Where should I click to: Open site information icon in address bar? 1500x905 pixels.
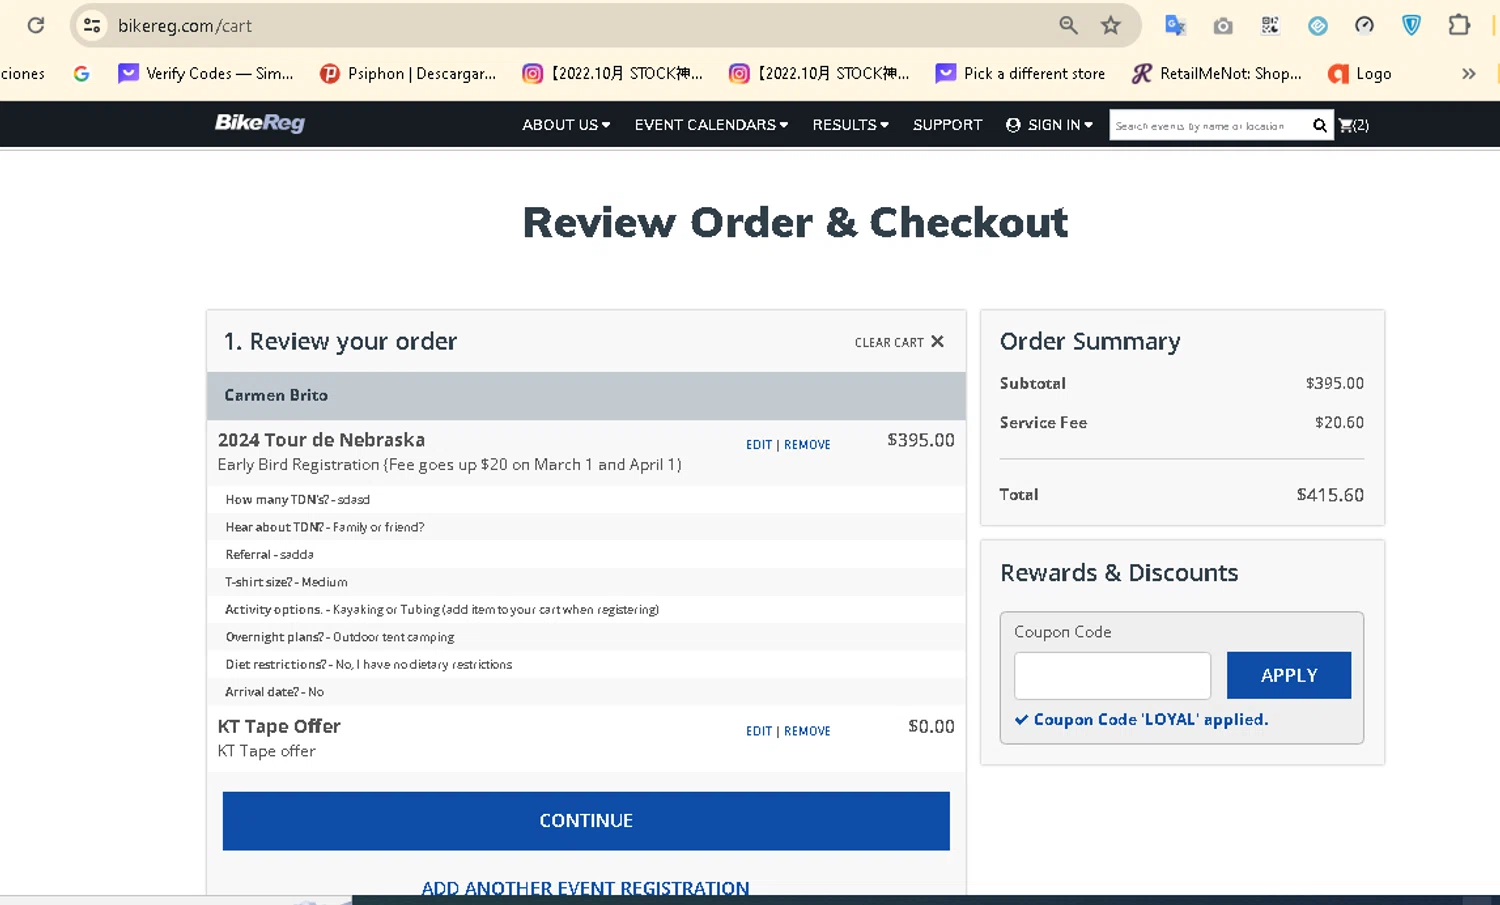pyautogui.click(x=92, y=25)
